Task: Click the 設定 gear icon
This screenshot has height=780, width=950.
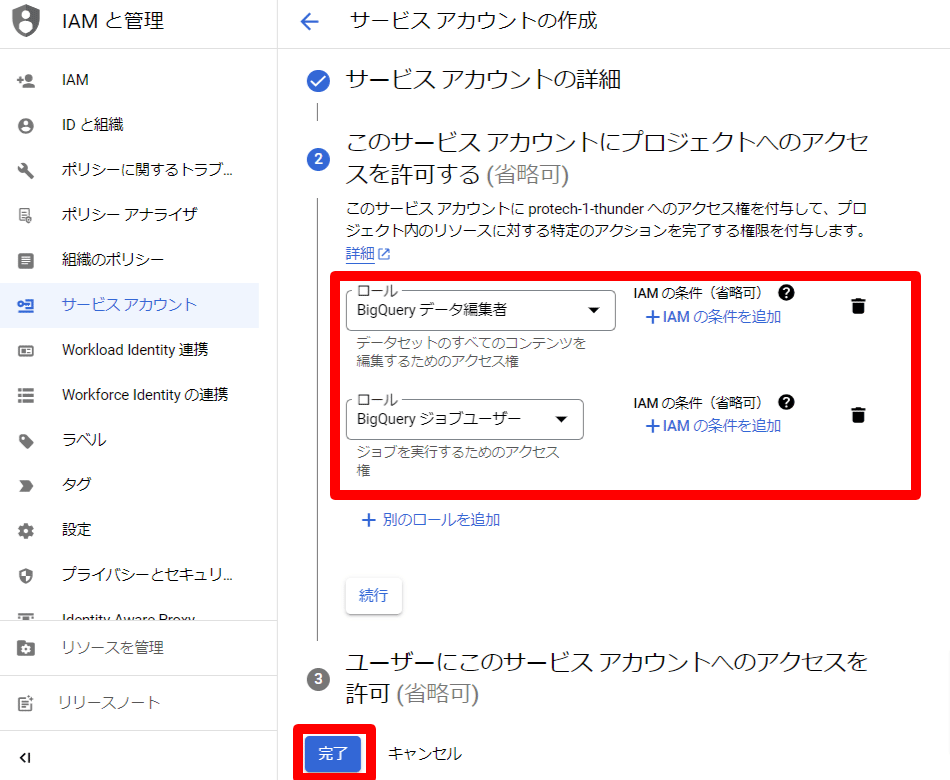Action: [x=25, y=531]
